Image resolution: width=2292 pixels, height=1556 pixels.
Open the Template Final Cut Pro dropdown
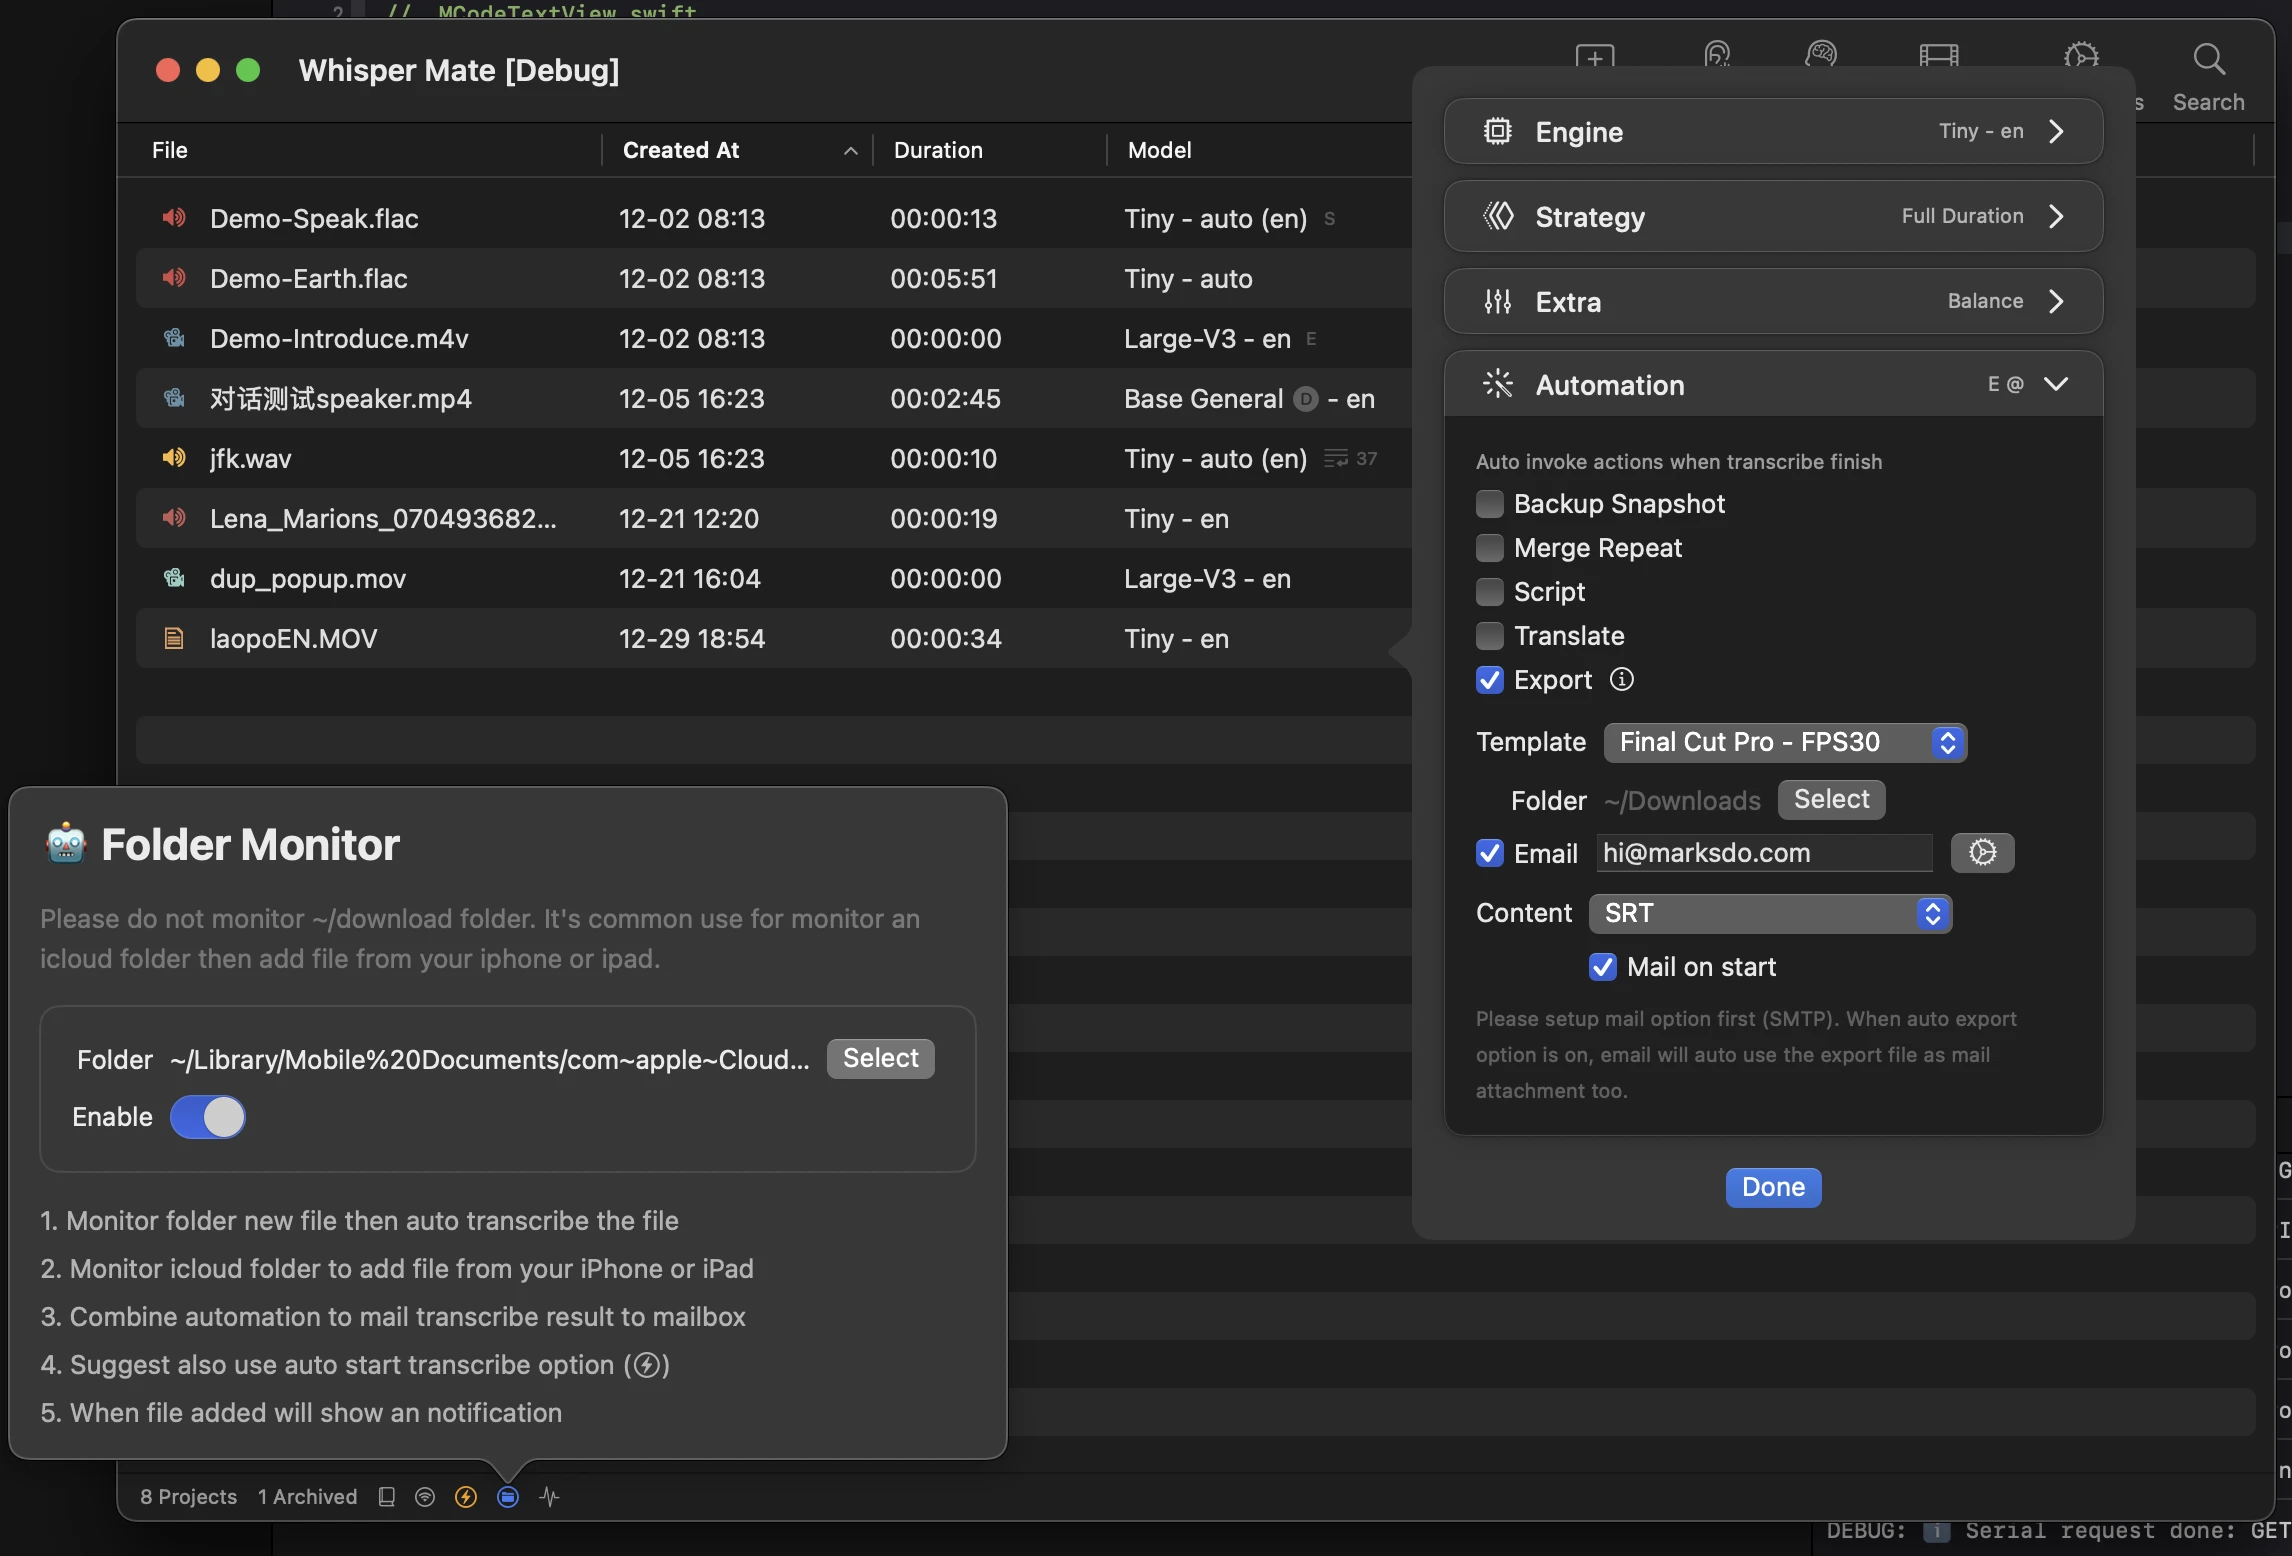pyautogui.click(x=1785, y=742)
